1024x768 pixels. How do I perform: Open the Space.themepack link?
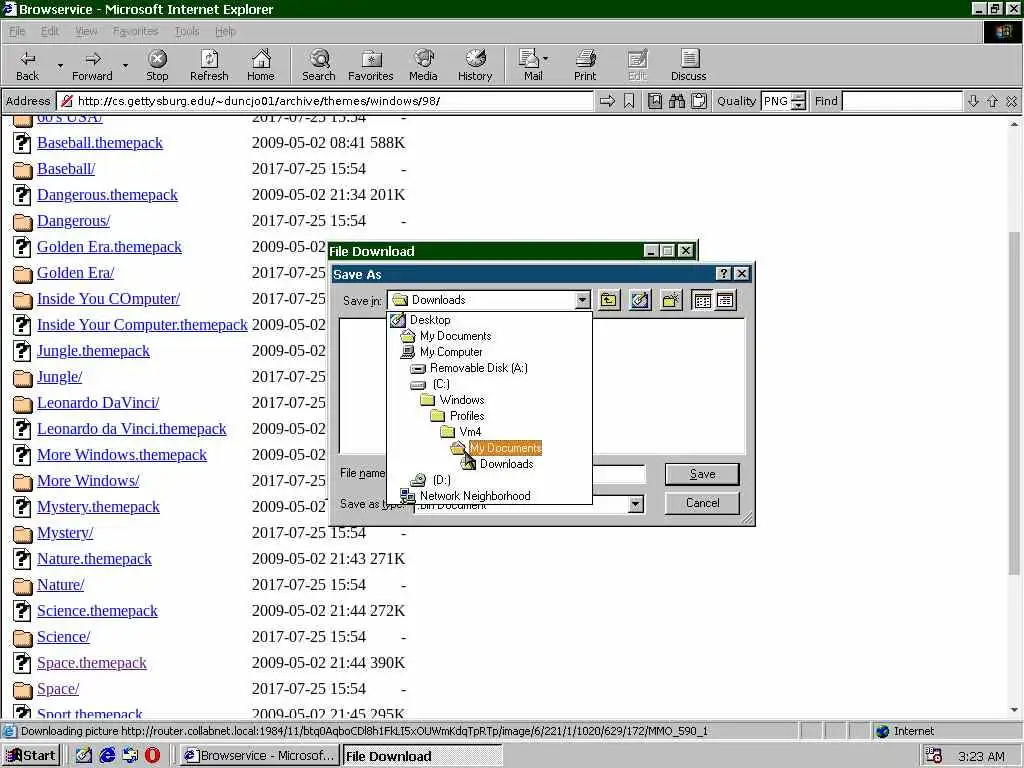(x=91, y=663)
